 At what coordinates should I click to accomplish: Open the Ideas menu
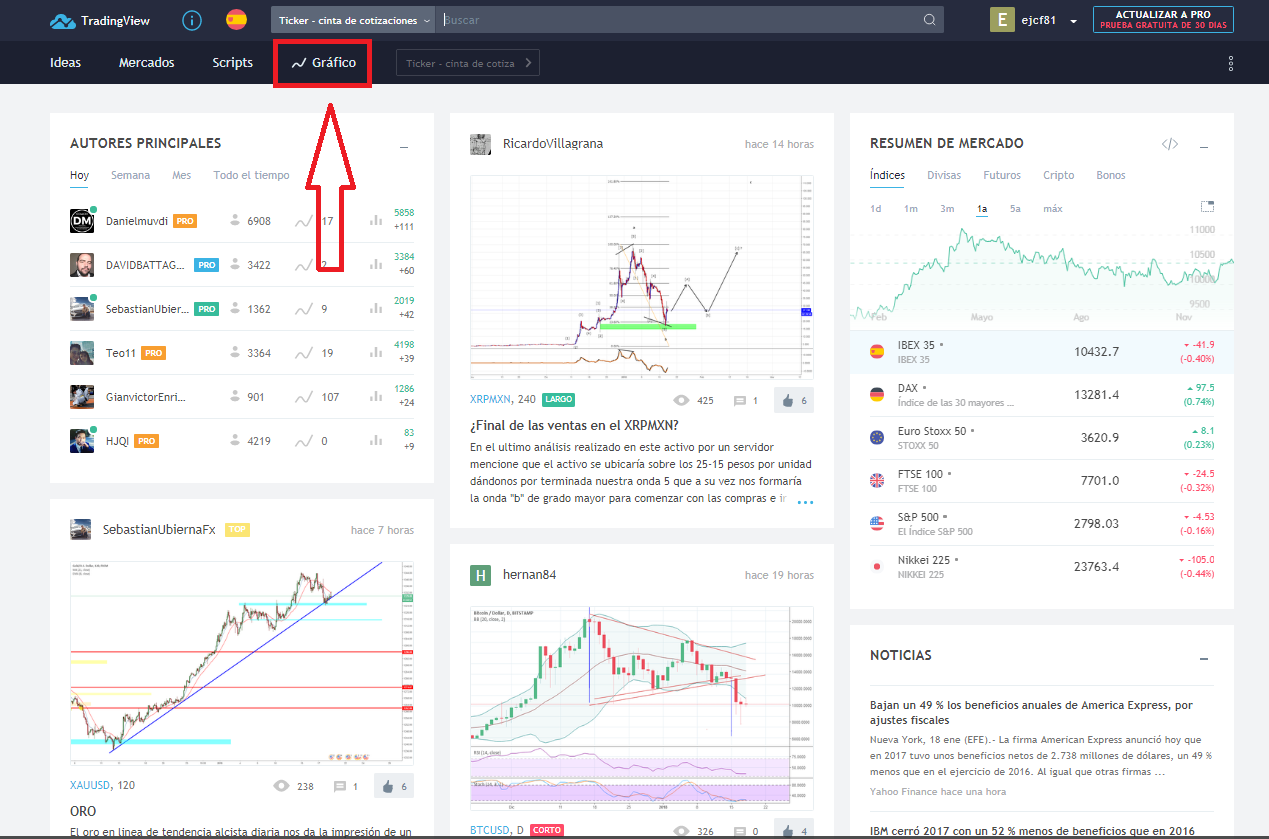pos(65,63)
